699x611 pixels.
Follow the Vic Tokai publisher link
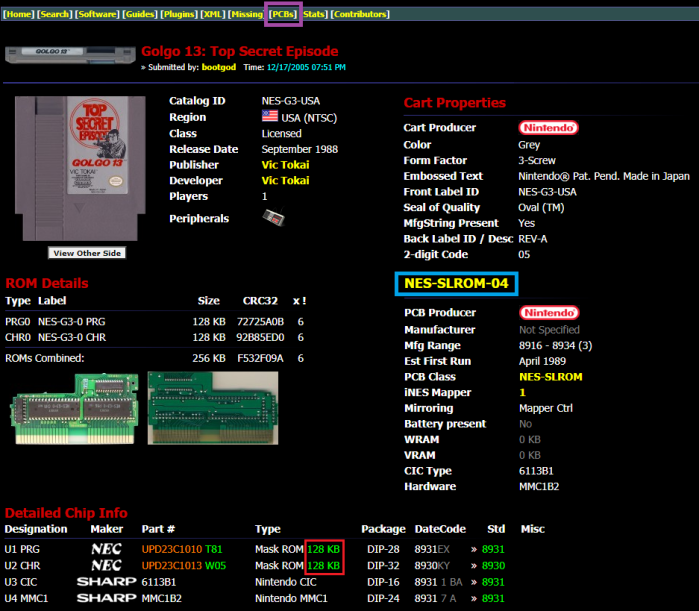285,165
